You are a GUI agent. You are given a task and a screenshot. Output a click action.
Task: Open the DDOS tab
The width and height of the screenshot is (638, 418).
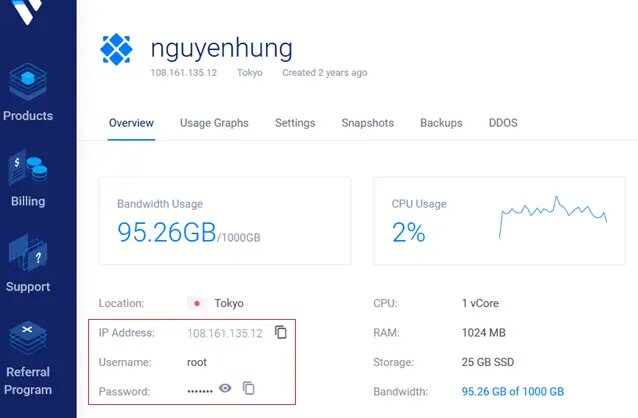(x=503, y=123)
